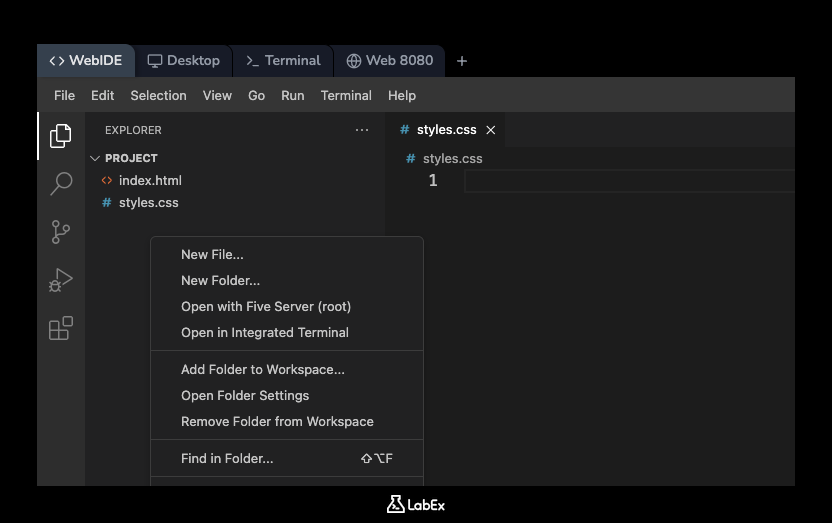This screenshot has width=832, height=523.
Task: Select styles.css in the file tree
Action: coord(148,203)
